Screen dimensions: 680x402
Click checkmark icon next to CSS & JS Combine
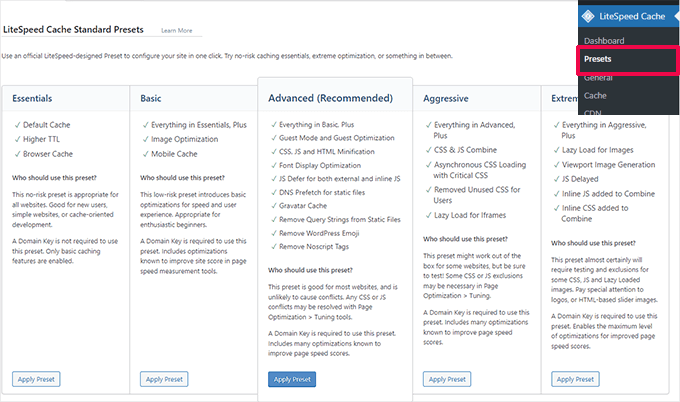428,157
